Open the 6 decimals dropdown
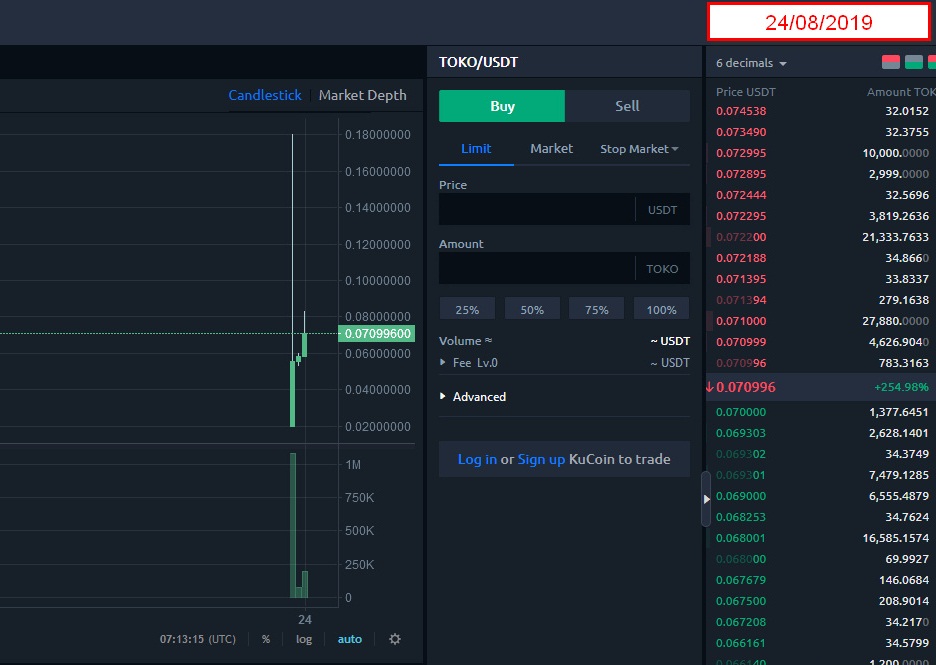The image size is (936, 665). pyautogui.click(x=751, y=63)
